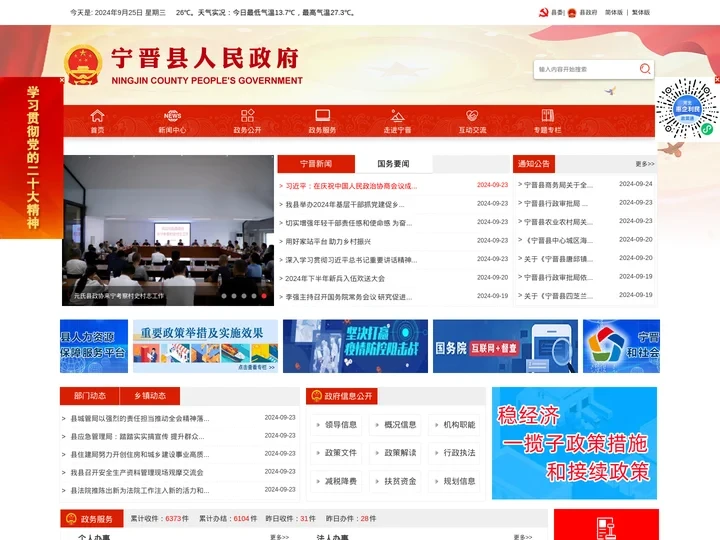Open 宁晋县商务局关于 notice
720x540 pixels.
tap(558, 185)
